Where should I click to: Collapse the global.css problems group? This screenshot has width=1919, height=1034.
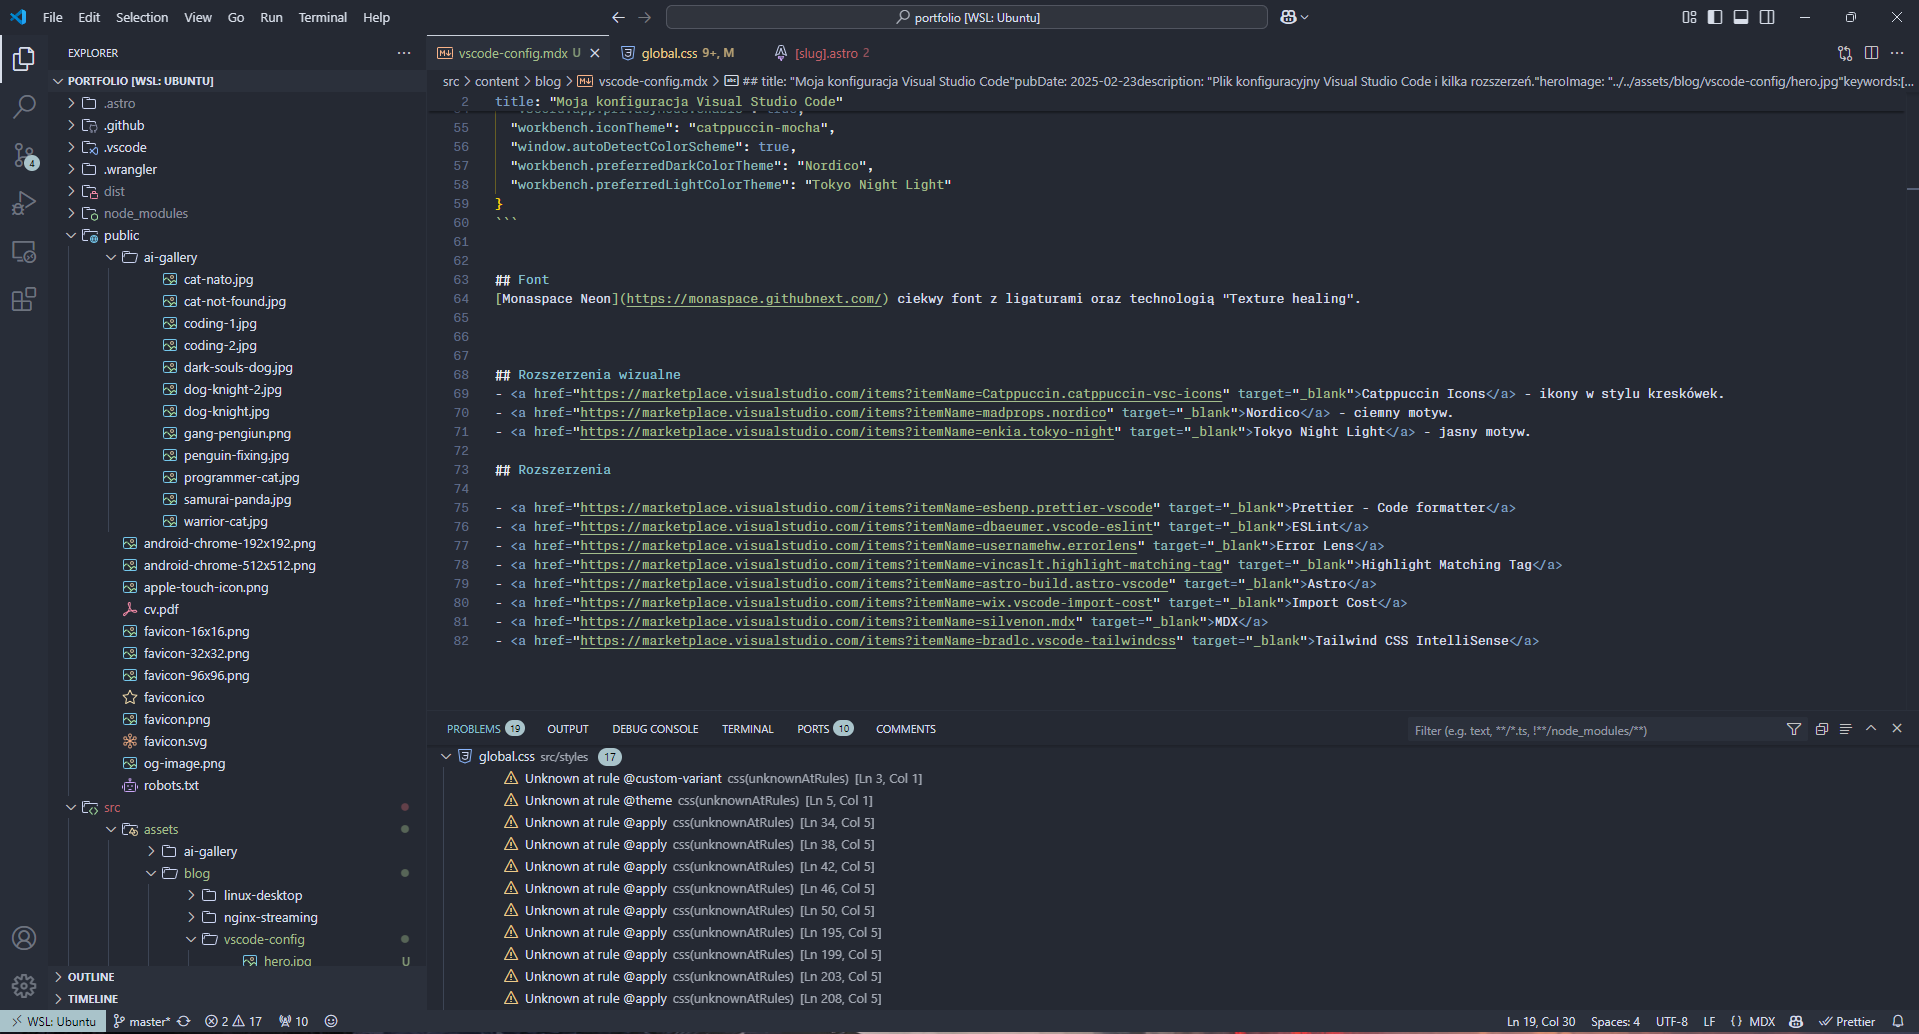[446, 757]
